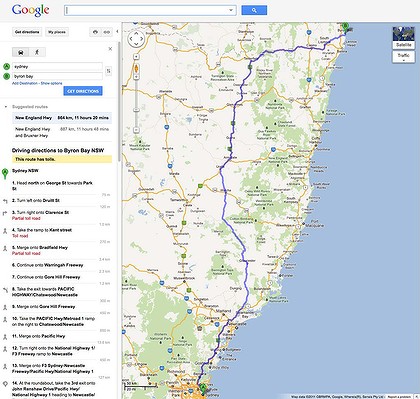This screenshot has width=420, height=399.
Task: Click step 6 Continue onto Warringah Freeway
Action: coord(48,265)
